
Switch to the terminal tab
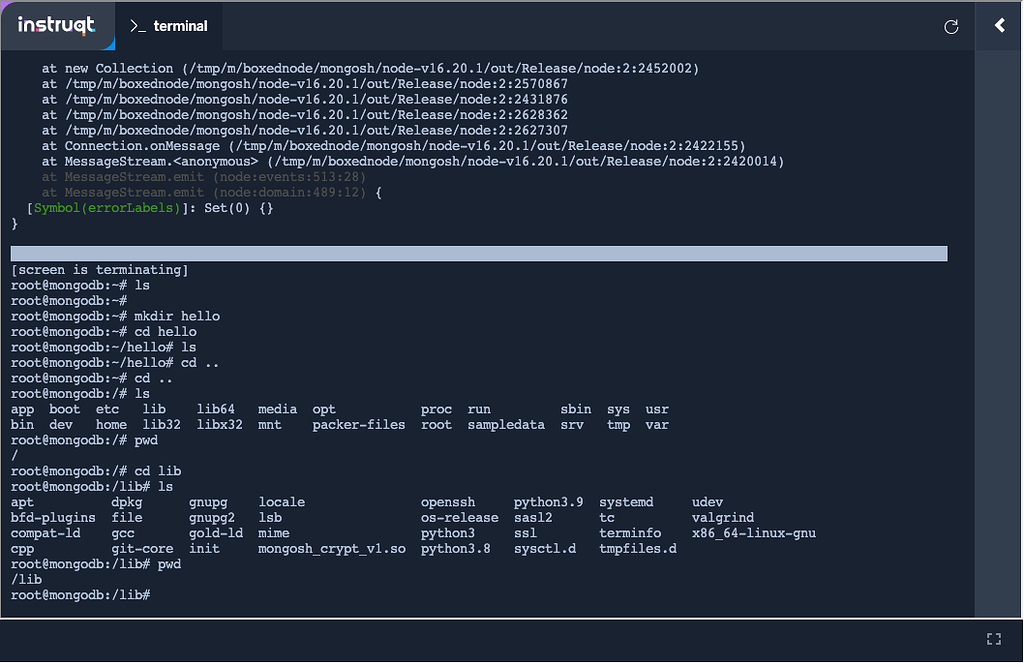(169, 27)
